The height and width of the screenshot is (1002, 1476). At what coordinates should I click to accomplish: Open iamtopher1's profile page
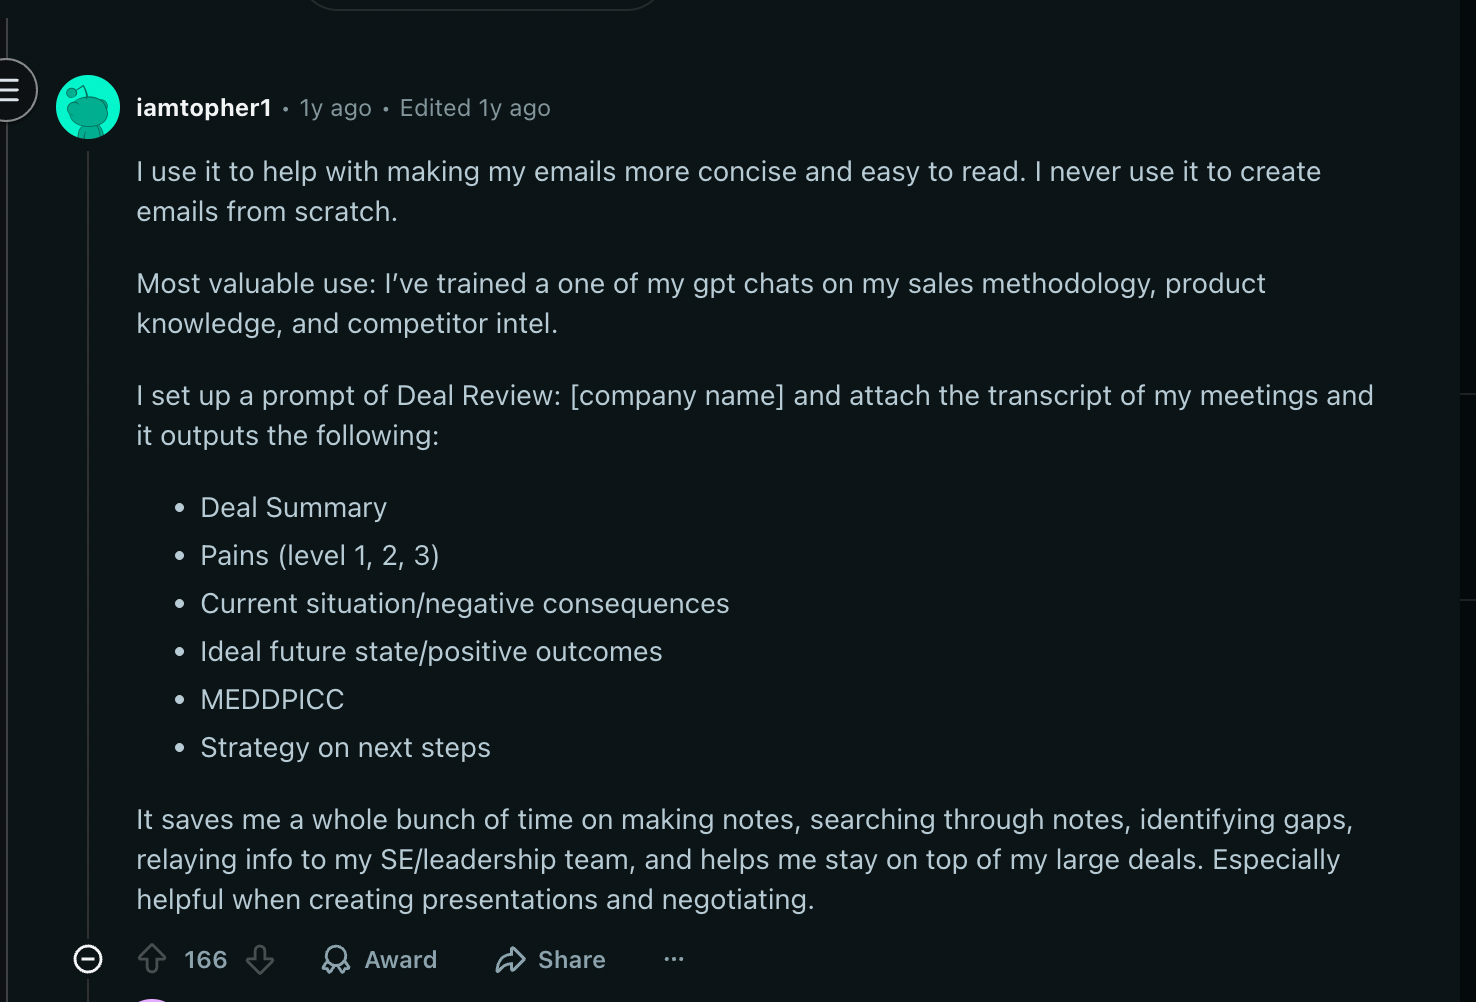(204, 107)
